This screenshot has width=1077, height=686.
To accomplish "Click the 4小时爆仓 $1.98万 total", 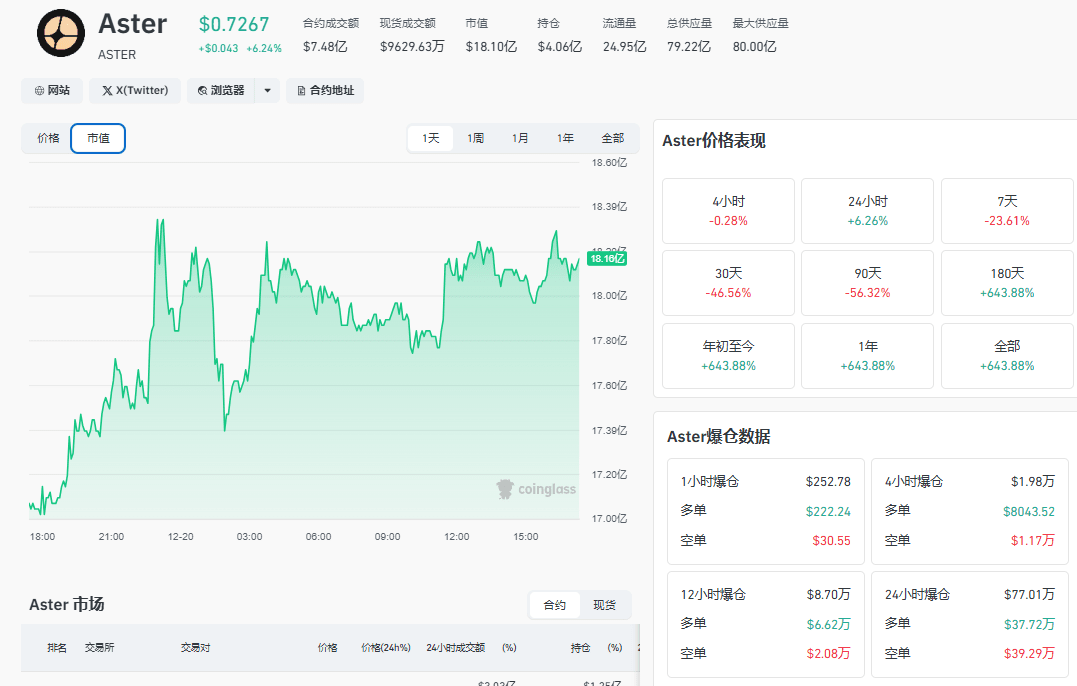I will point(1032,481).
